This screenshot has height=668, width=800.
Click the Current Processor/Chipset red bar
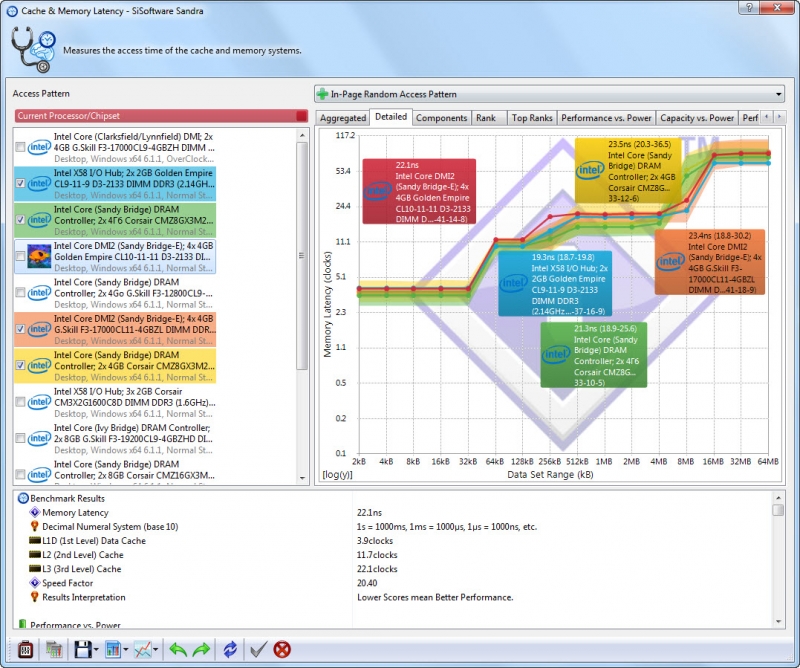coord(161,116)
